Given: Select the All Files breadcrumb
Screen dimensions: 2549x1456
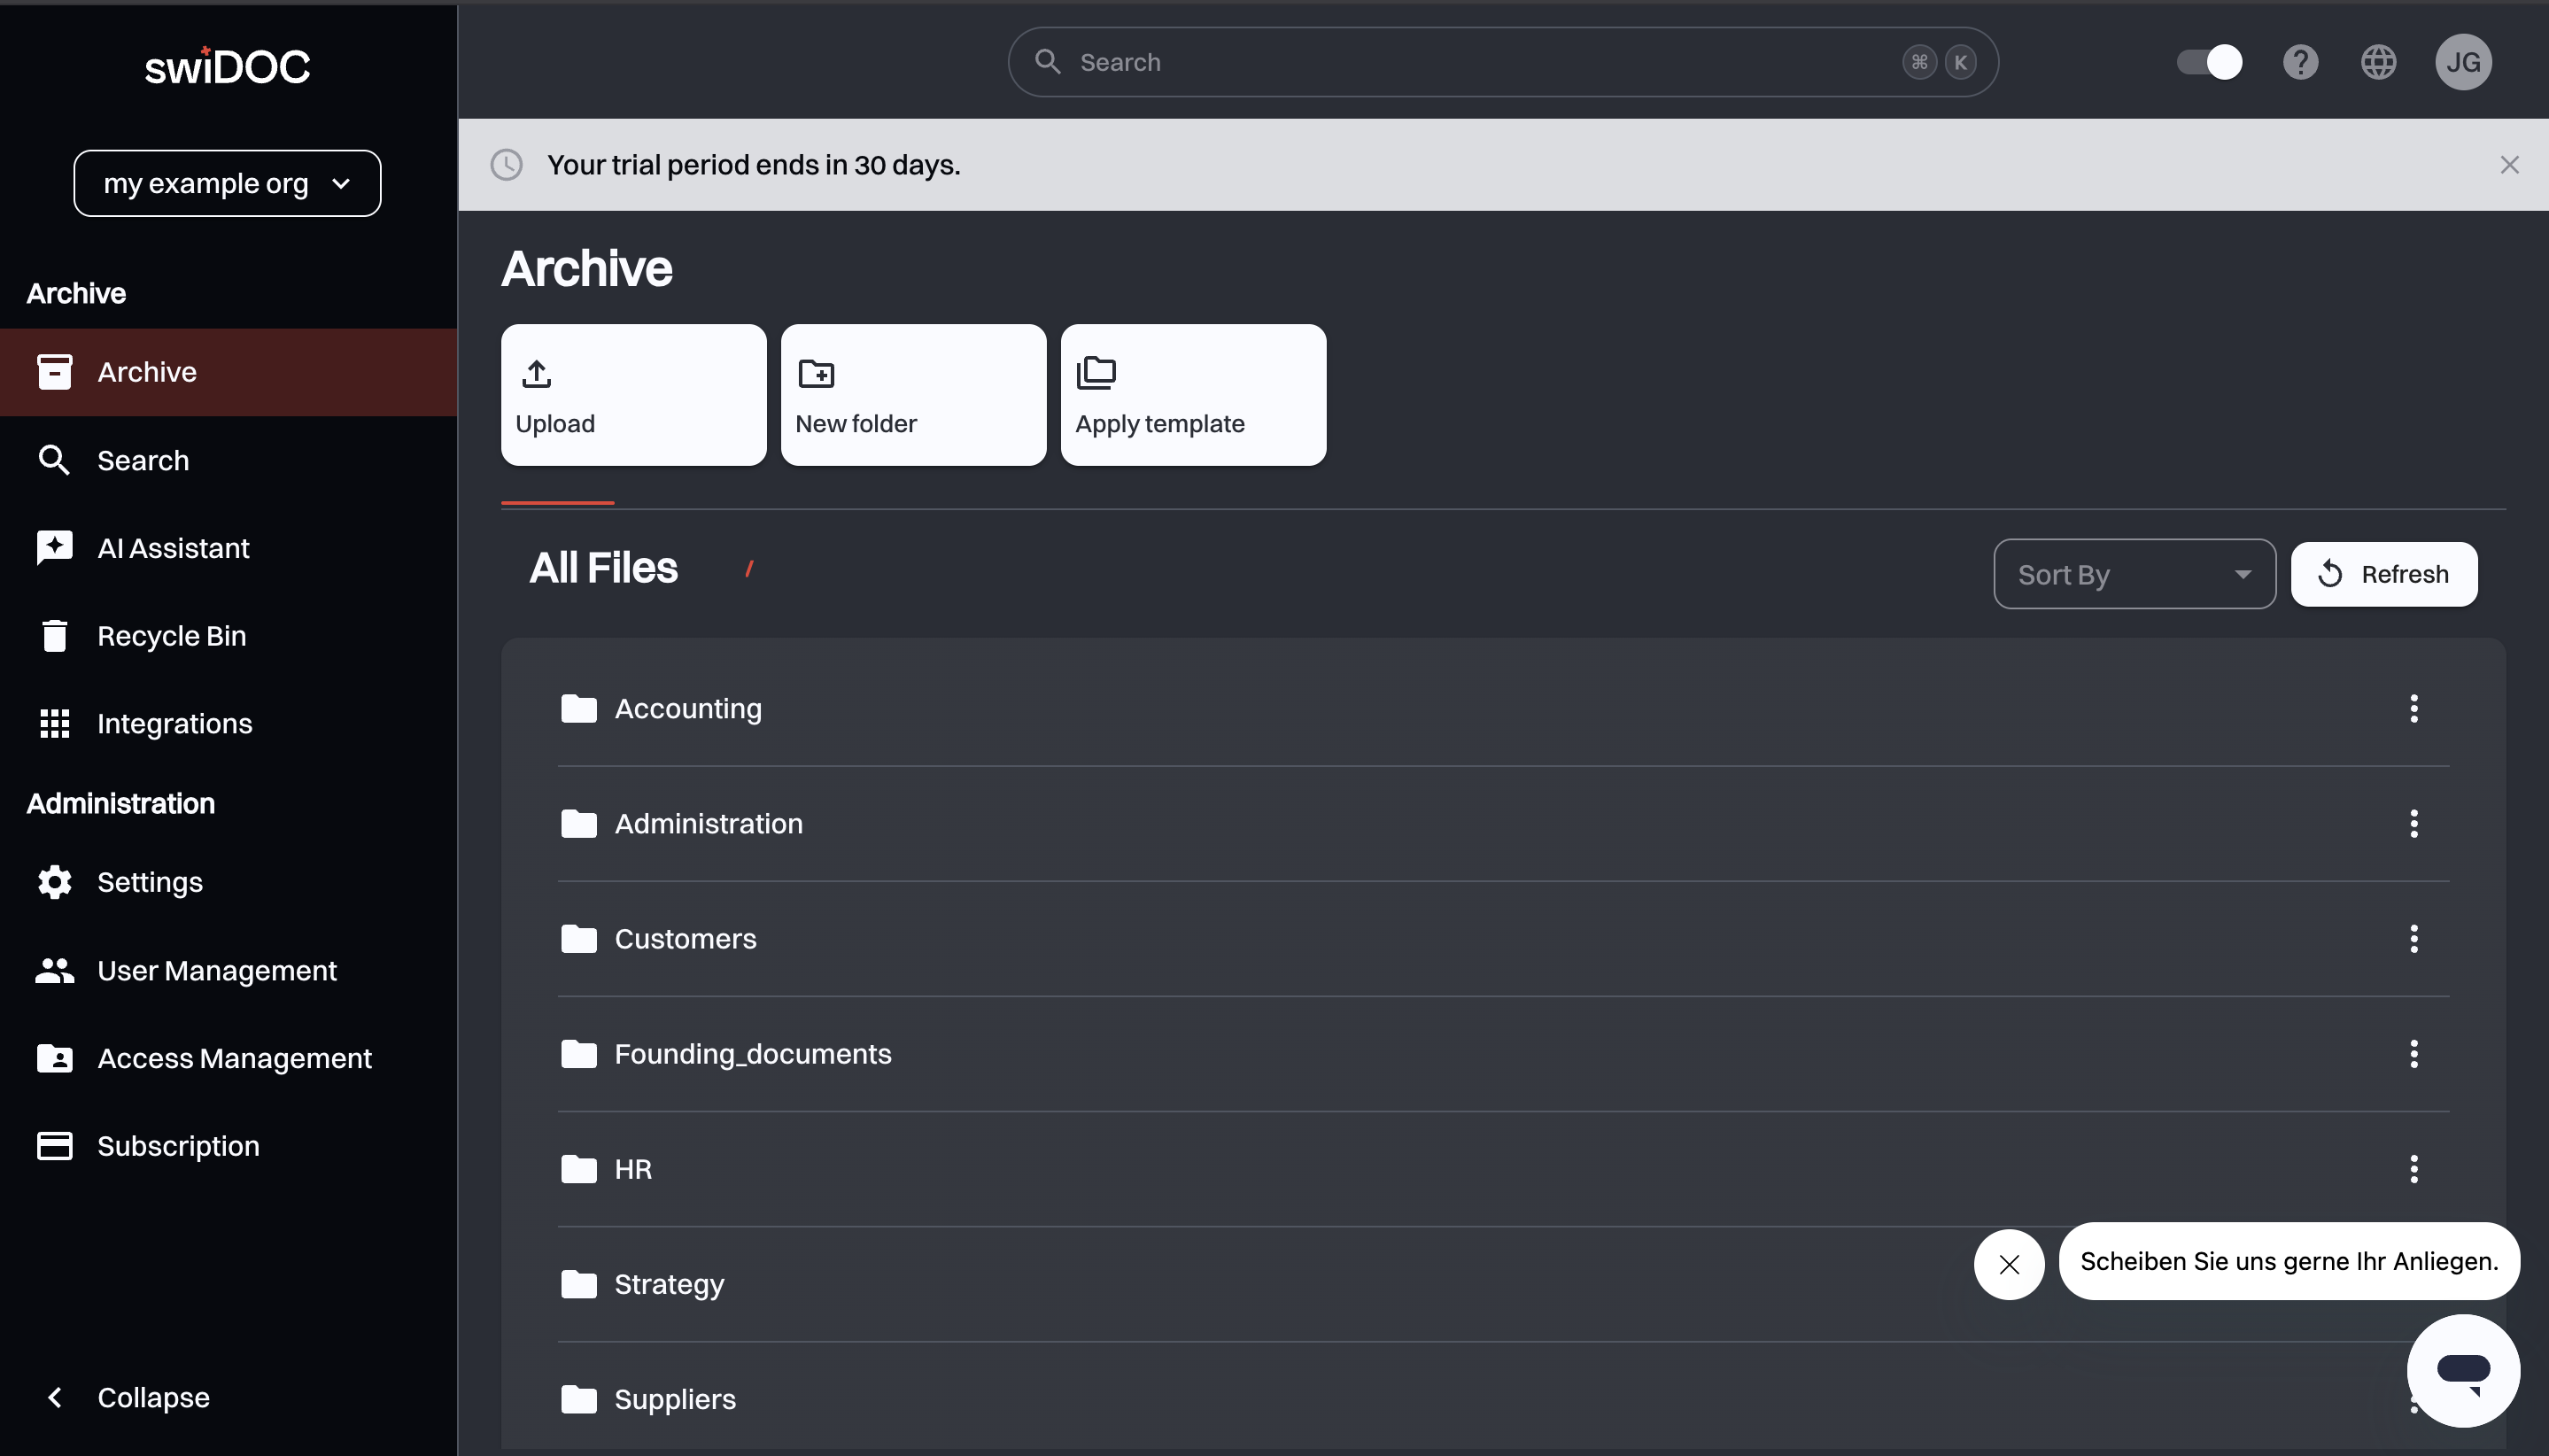Looking at the screenshot, I should 603,568.
